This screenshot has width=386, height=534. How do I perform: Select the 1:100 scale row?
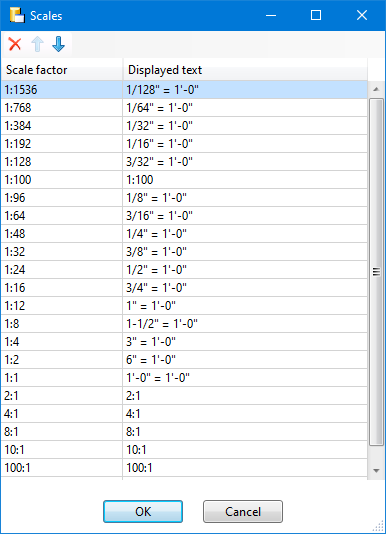point(184,180)
